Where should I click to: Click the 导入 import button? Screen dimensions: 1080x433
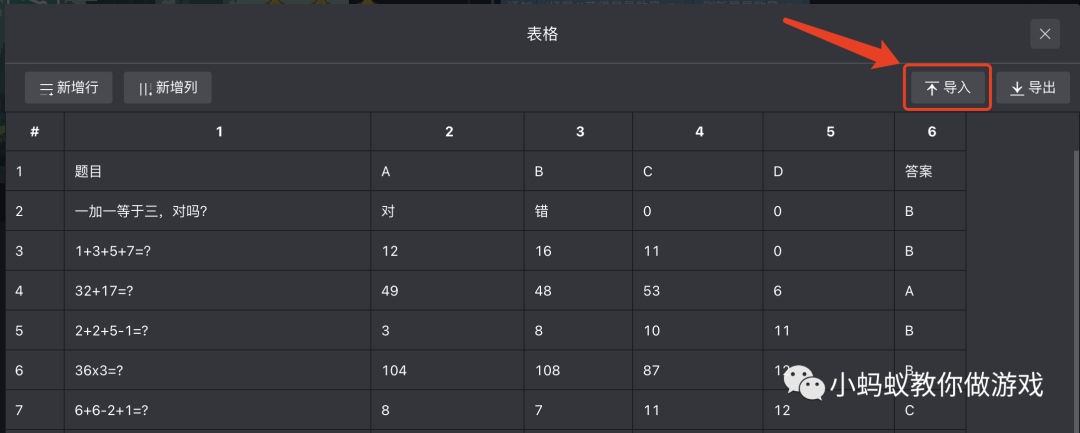tap(948, 87)
